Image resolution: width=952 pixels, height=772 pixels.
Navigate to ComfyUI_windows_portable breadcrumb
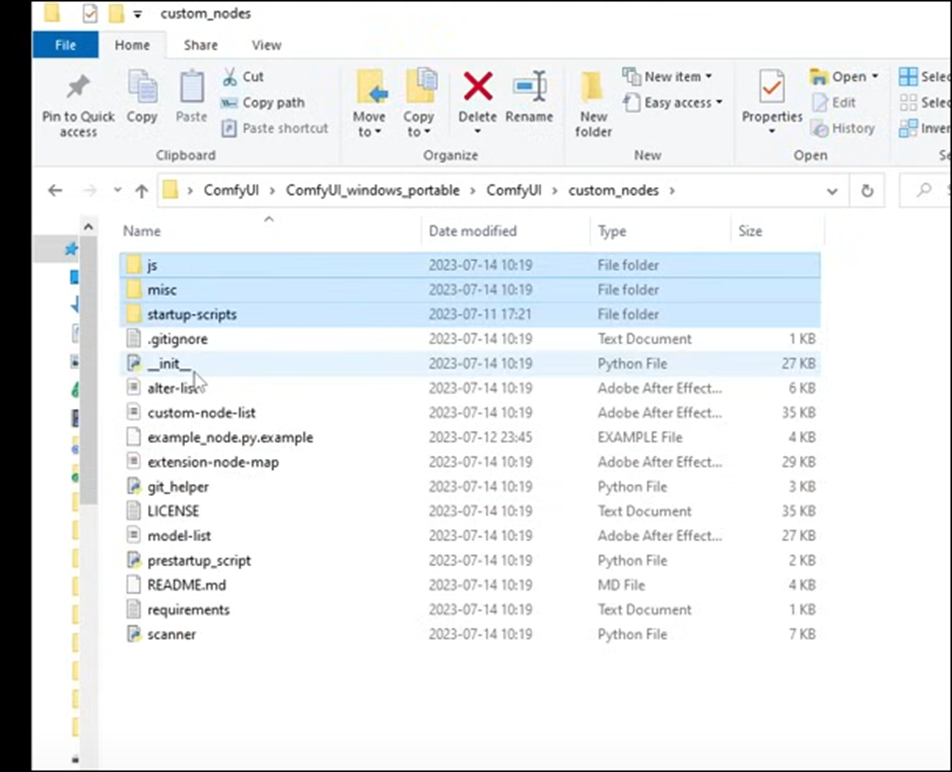tap(372, 191)
